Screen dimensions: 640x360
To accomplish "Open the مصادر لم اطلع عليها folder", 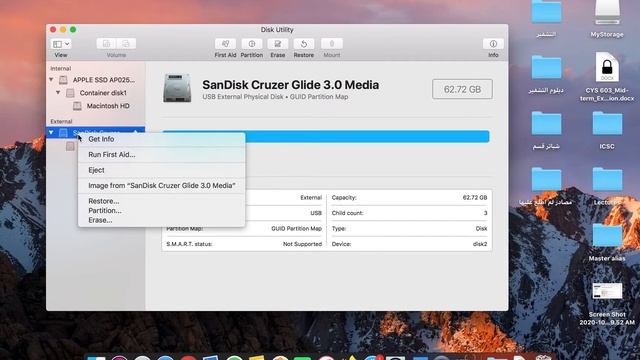I will click(x=546, y=179).
